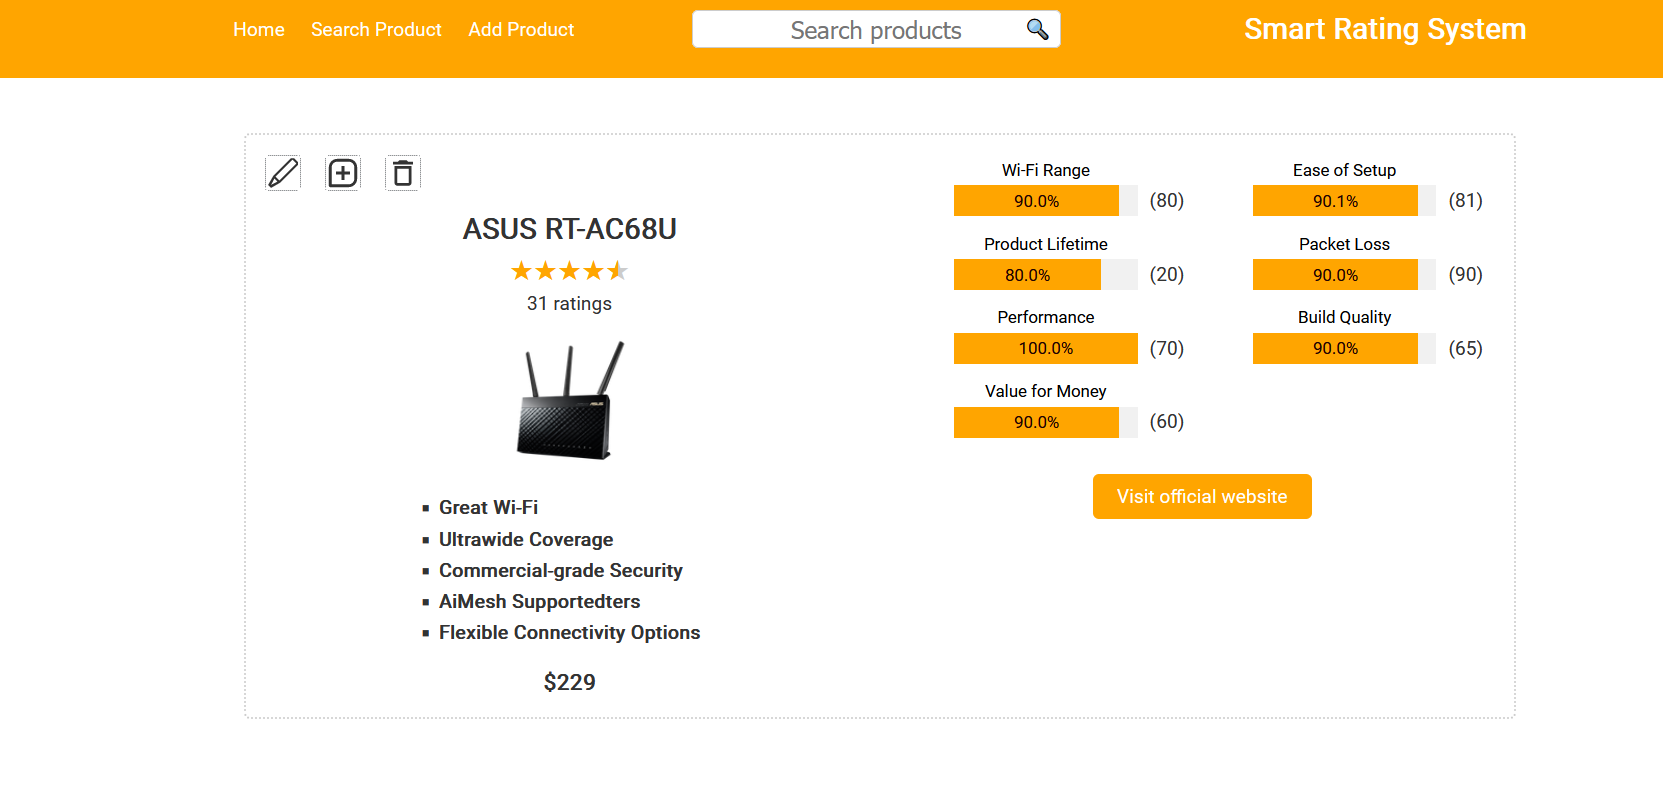The width and height of the screenshot is (1663, 812).
Task: Click the Value for Money label
Action: (x=1046, y=391)
